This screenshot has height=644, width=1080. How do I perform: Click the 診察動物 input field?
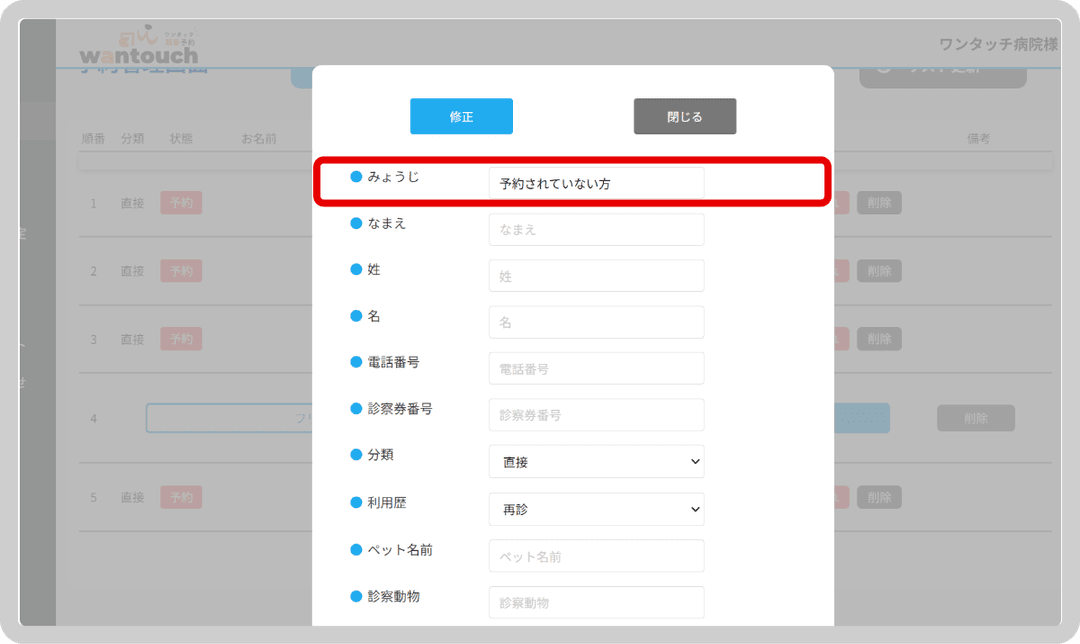(x=596, y=602)
